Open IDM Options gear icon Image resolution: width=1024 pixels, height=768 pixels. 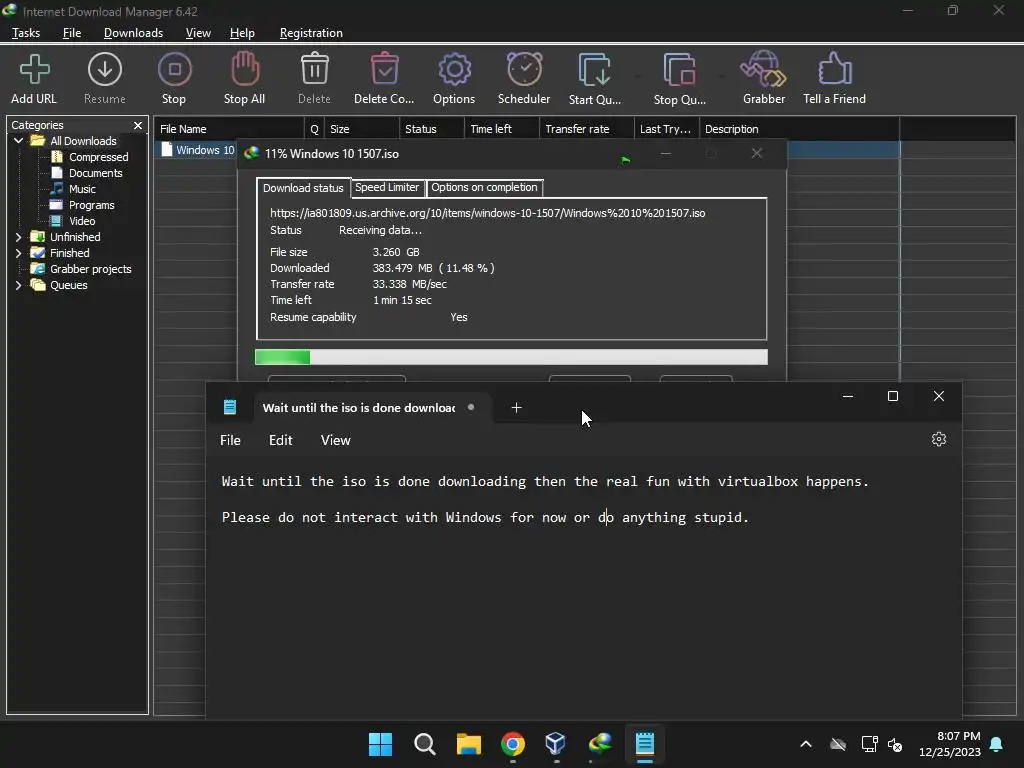[x=455, y=69]
